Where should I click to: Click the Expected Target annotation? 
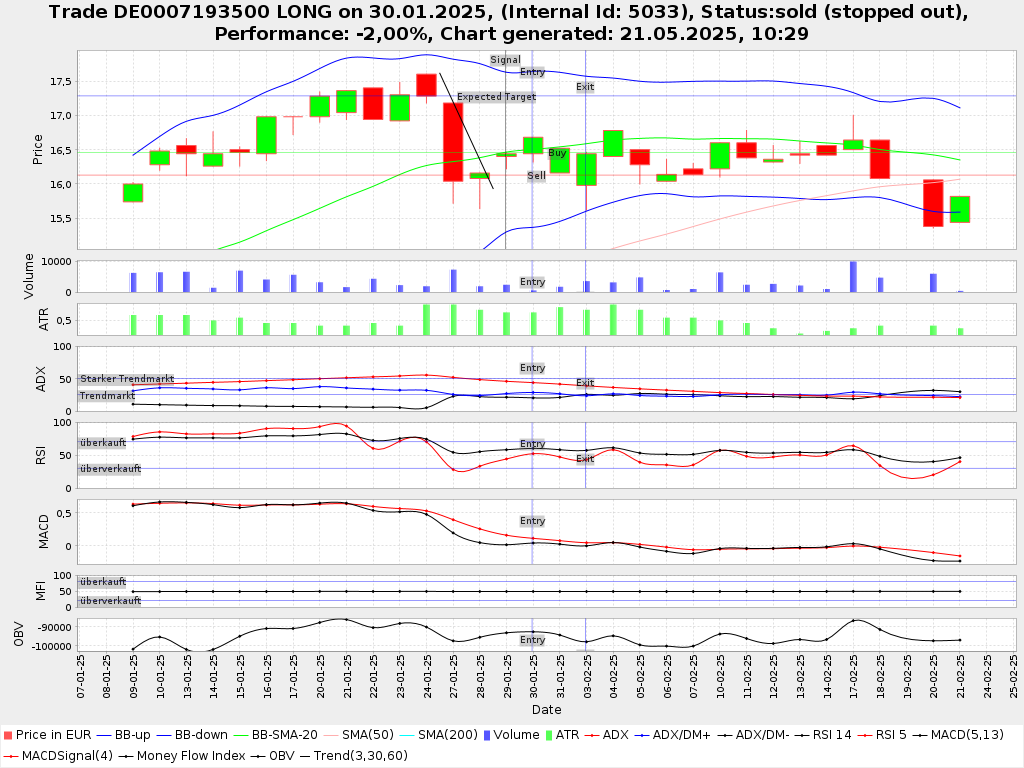point(496,97)
